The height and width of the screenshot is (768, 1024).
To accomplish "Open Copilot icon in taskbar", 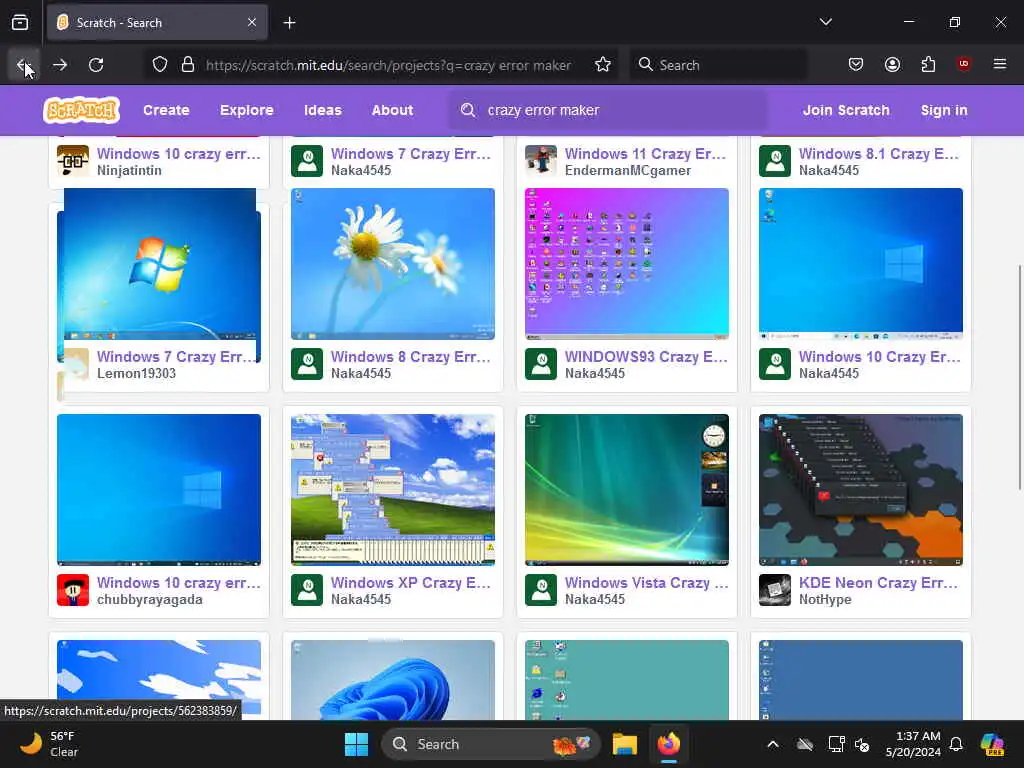I will point(993,744).
